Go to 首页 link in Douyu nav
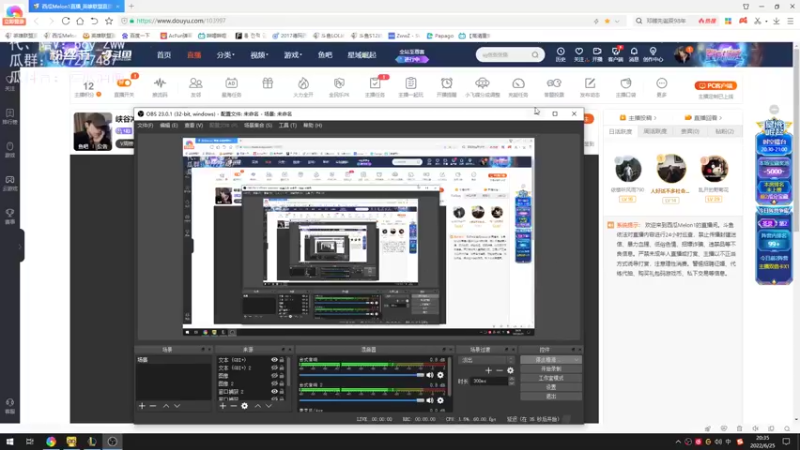The width and height of the screenshot is (800, 450). click(x=164, y=55)
